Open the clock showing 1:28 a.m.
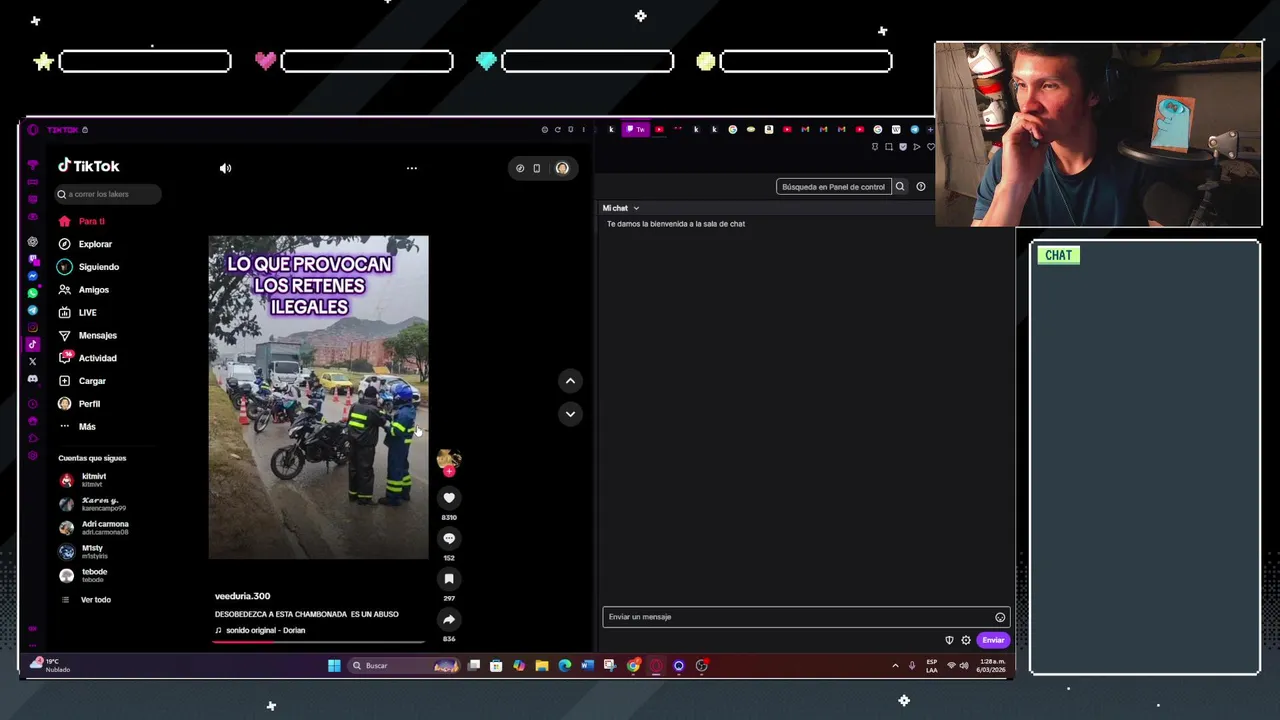 [991, 666]
